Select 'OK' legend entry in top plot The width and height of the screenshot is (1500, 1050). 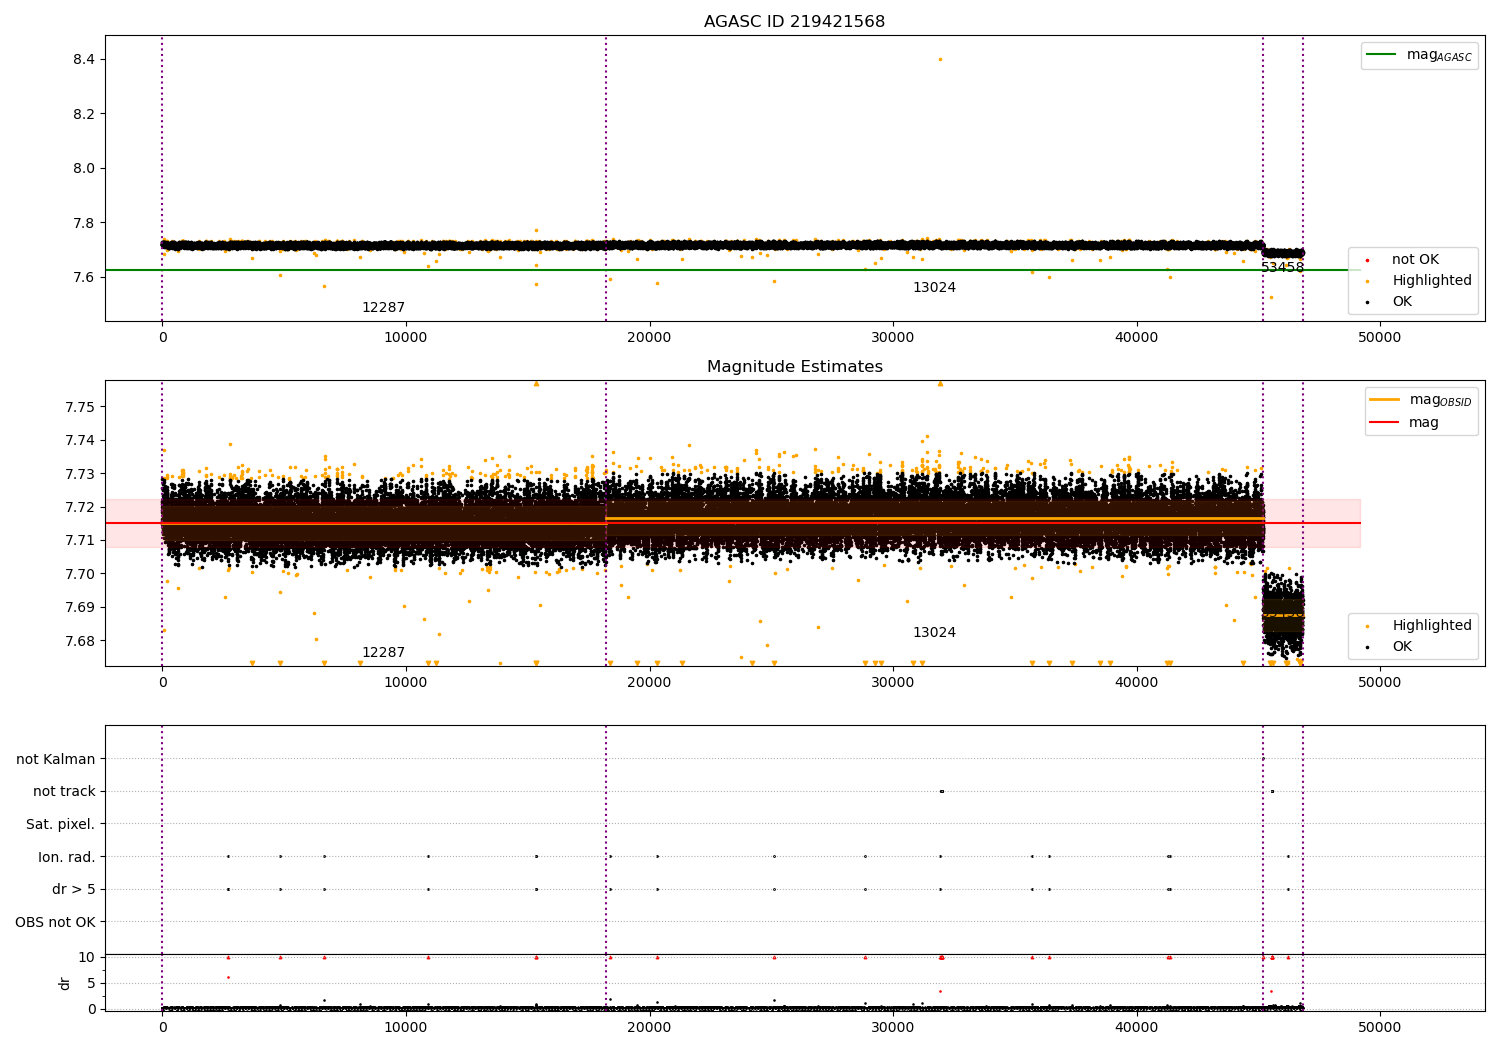click(x=1402, y=302)
